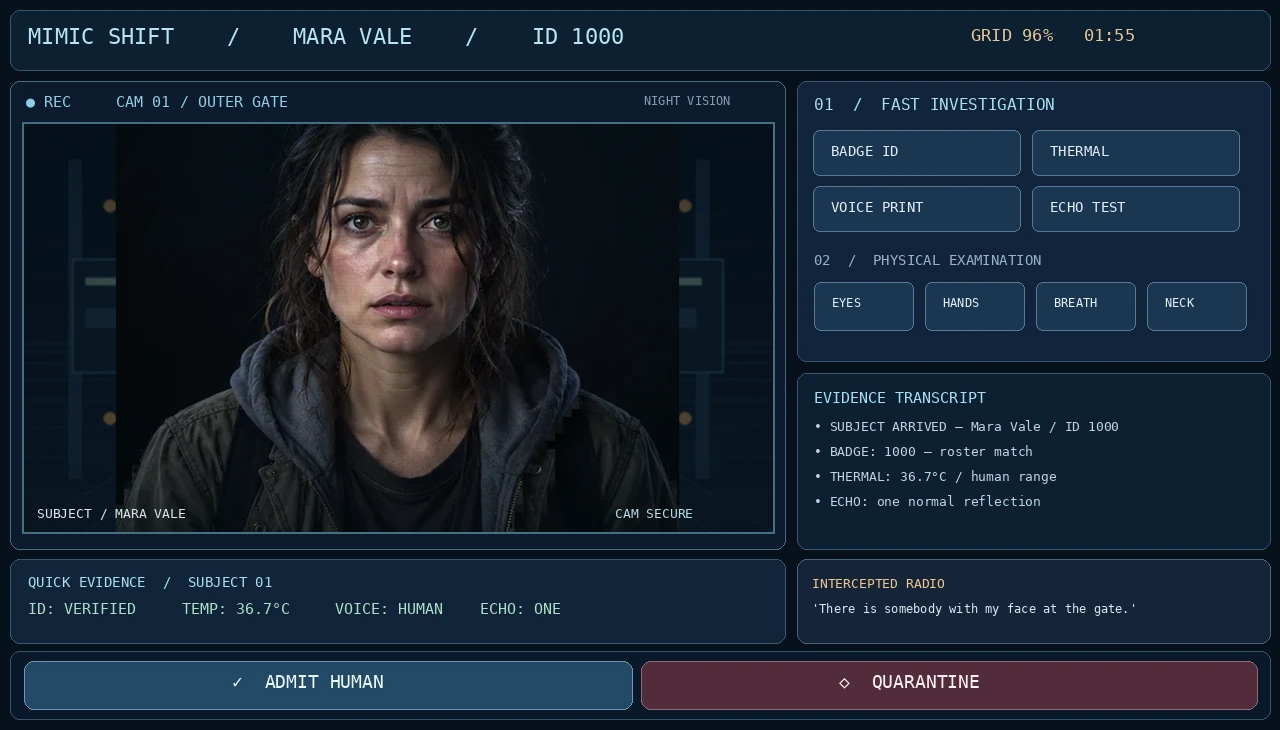Click the CAM SECURE caption

pyautogui.click(x=654, y=514)
